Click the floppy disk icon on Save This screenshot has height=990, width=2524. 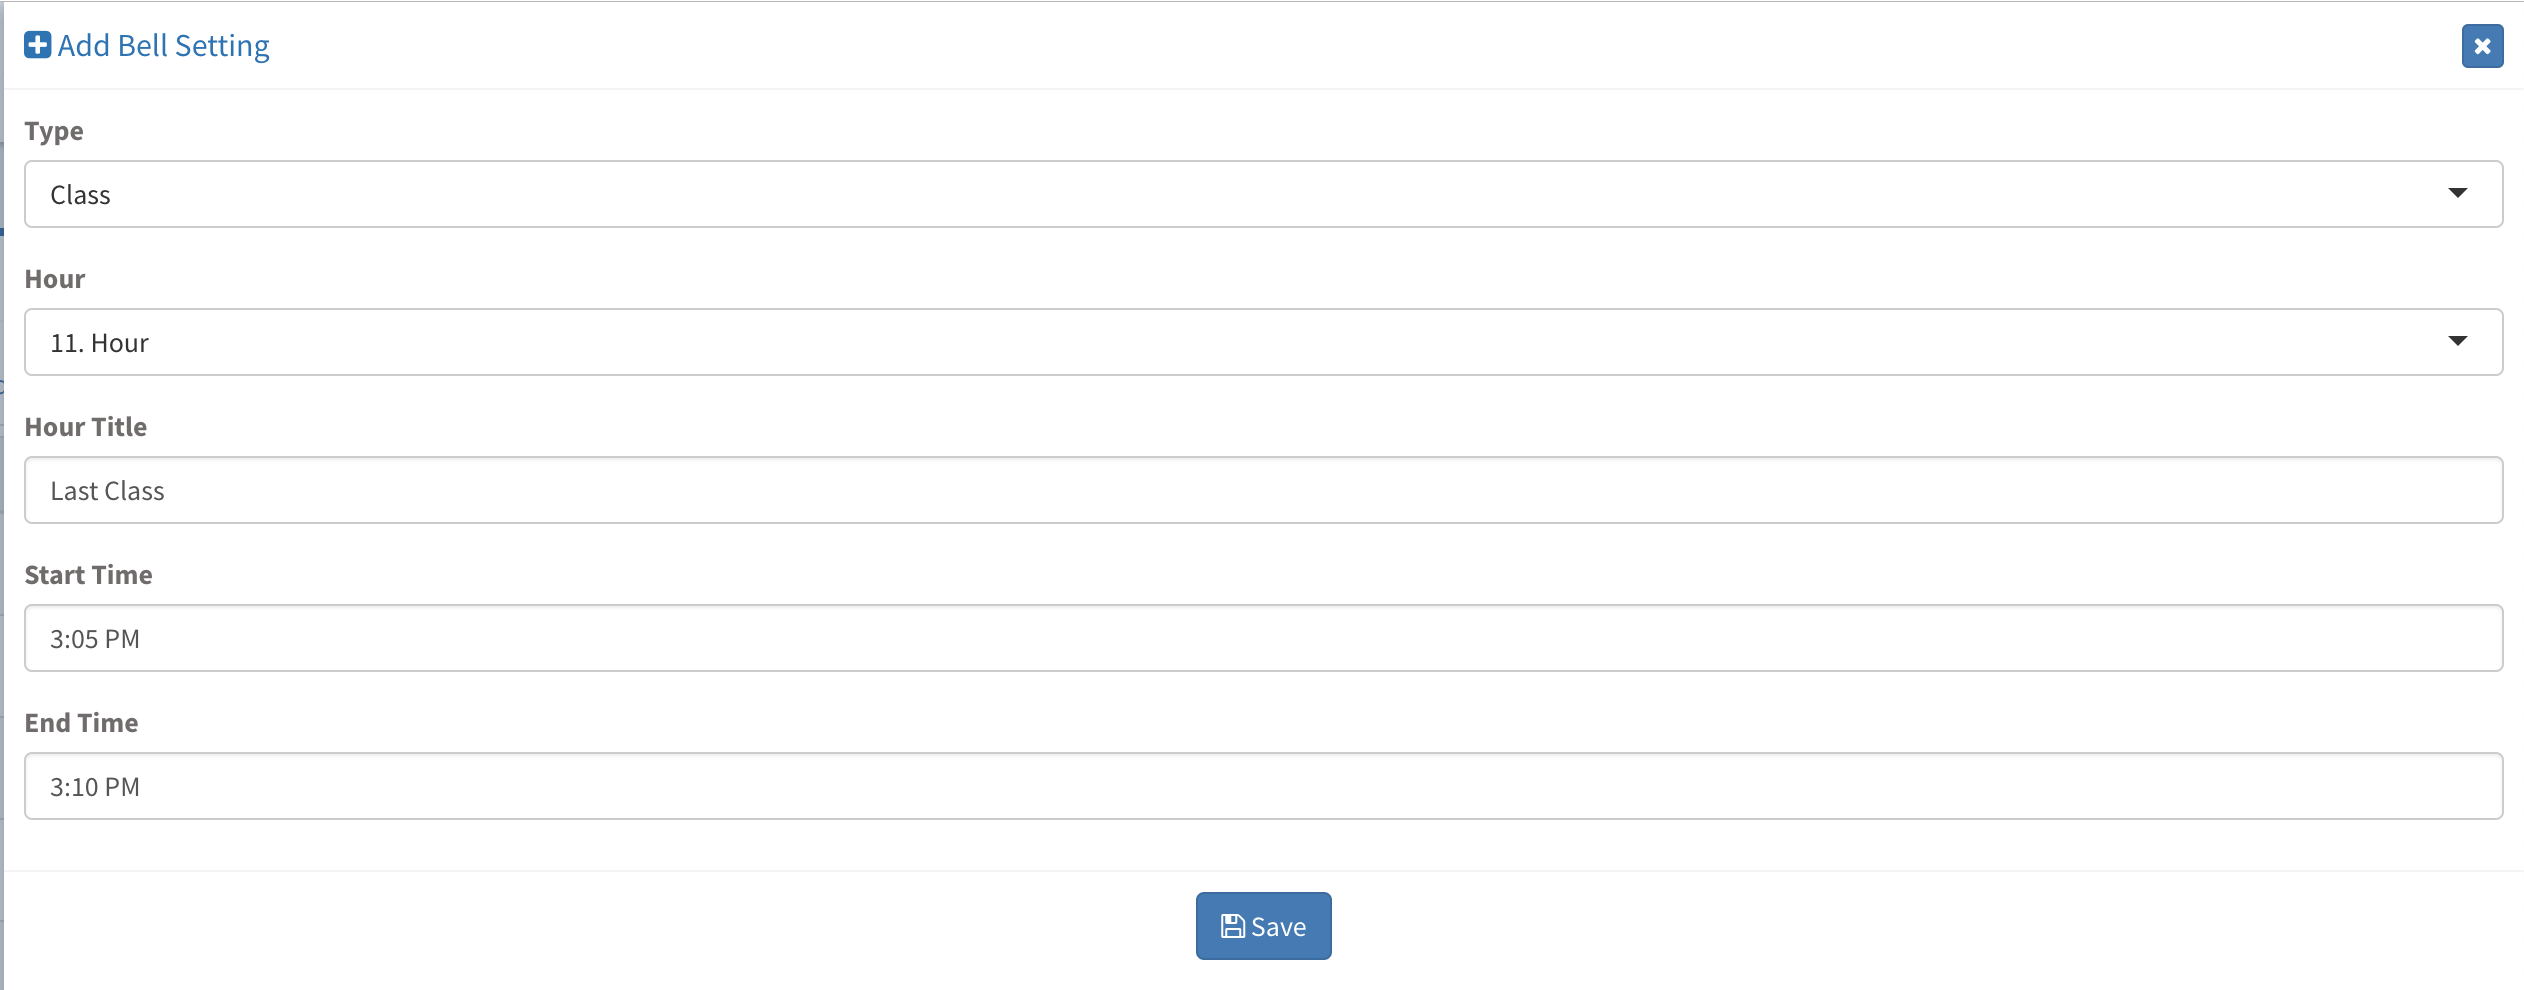1233,926
